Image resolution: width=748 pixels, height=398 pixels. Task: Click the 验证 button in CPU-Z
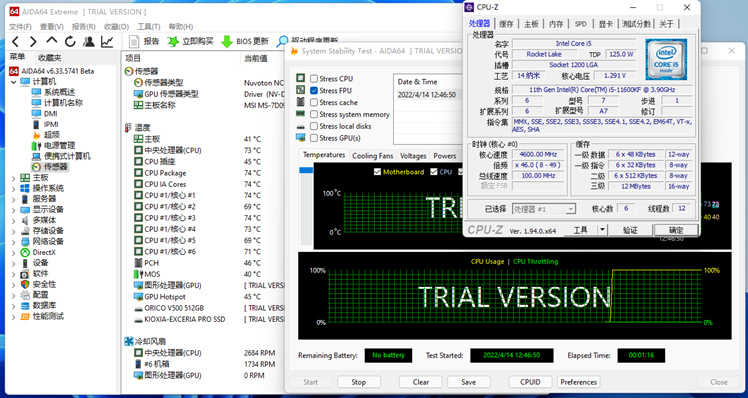pos(630,230)
